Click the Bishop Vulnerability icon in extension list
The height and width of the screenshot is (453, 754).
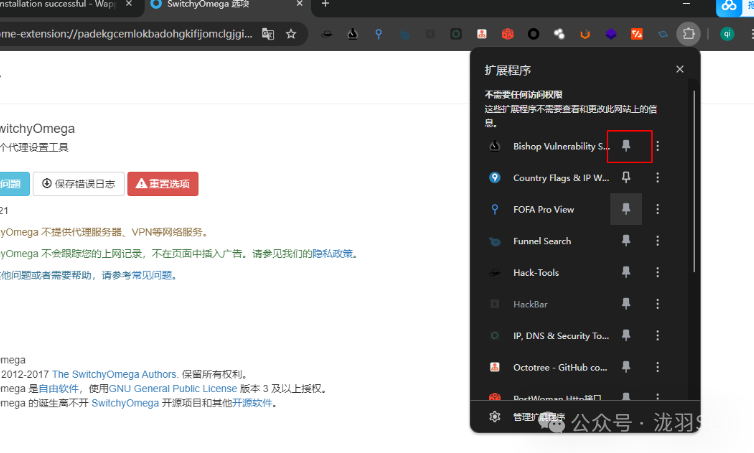pyautogui.click(x=495, y=146)
